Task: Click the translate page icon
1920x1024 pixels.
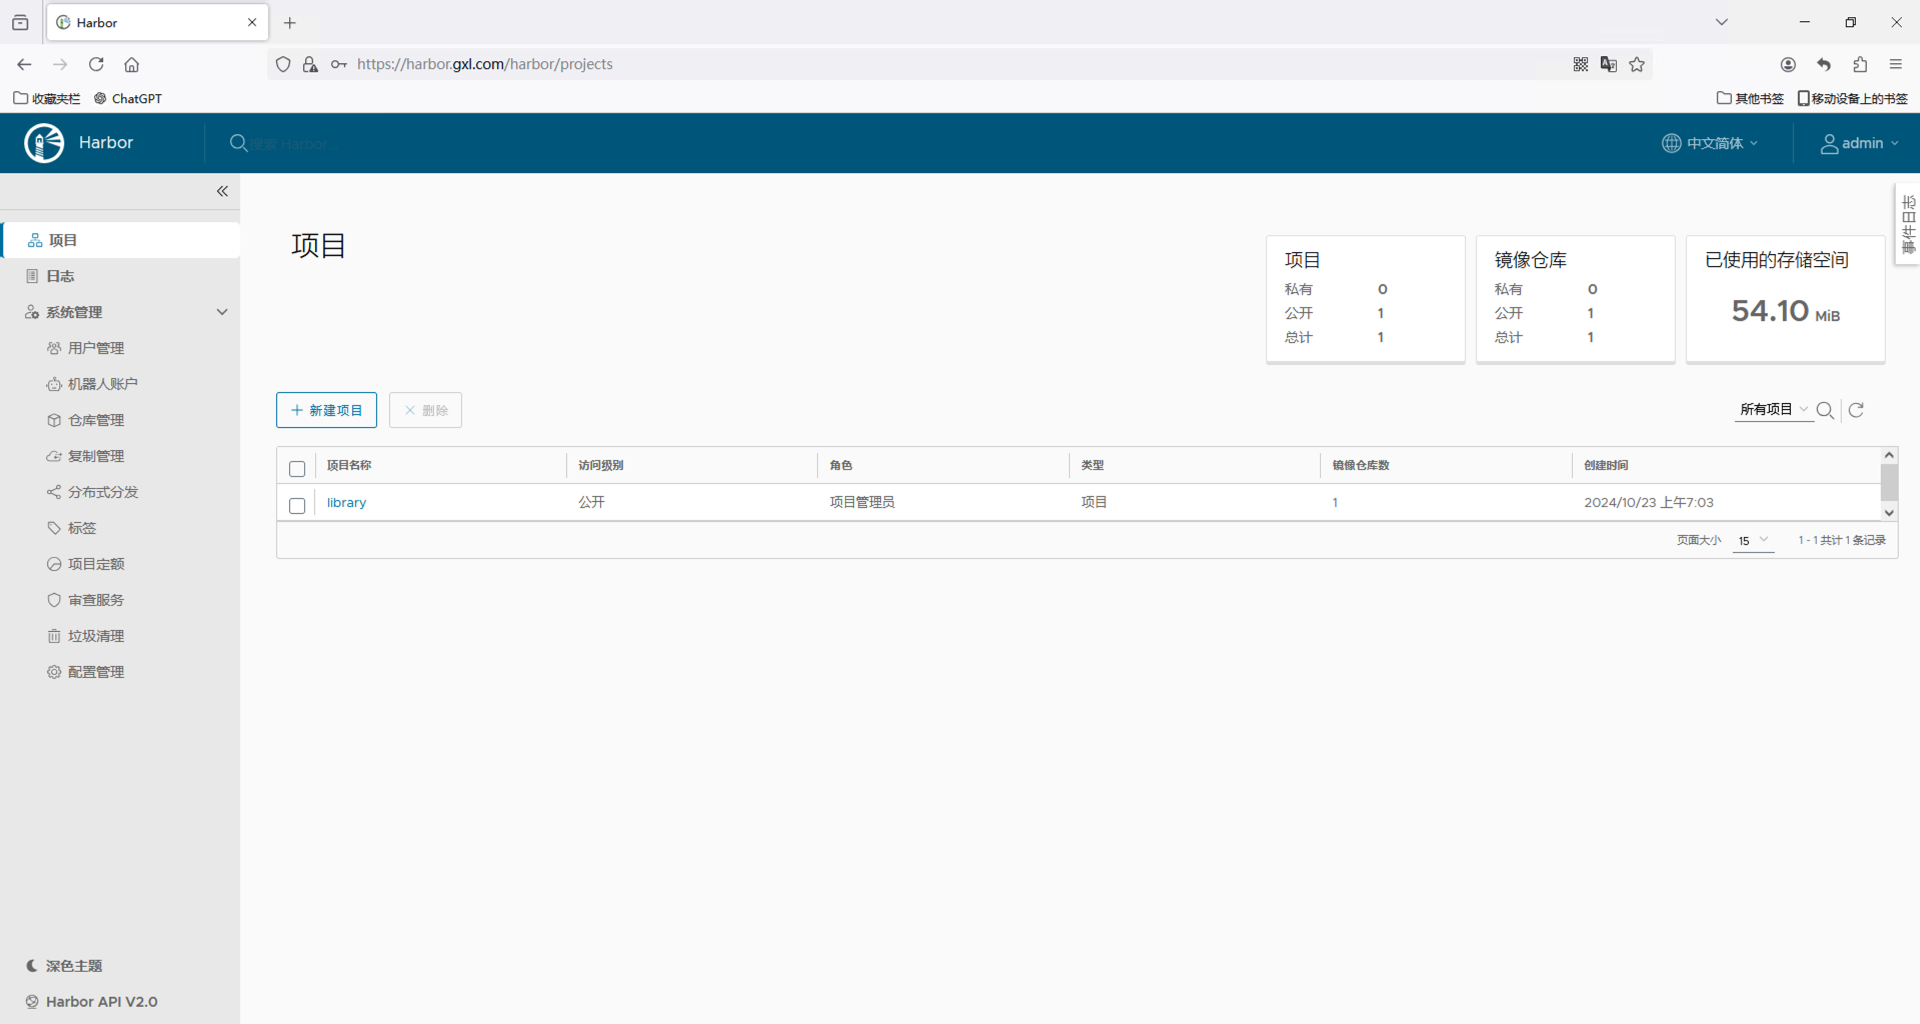Action: pos(1609,64)
